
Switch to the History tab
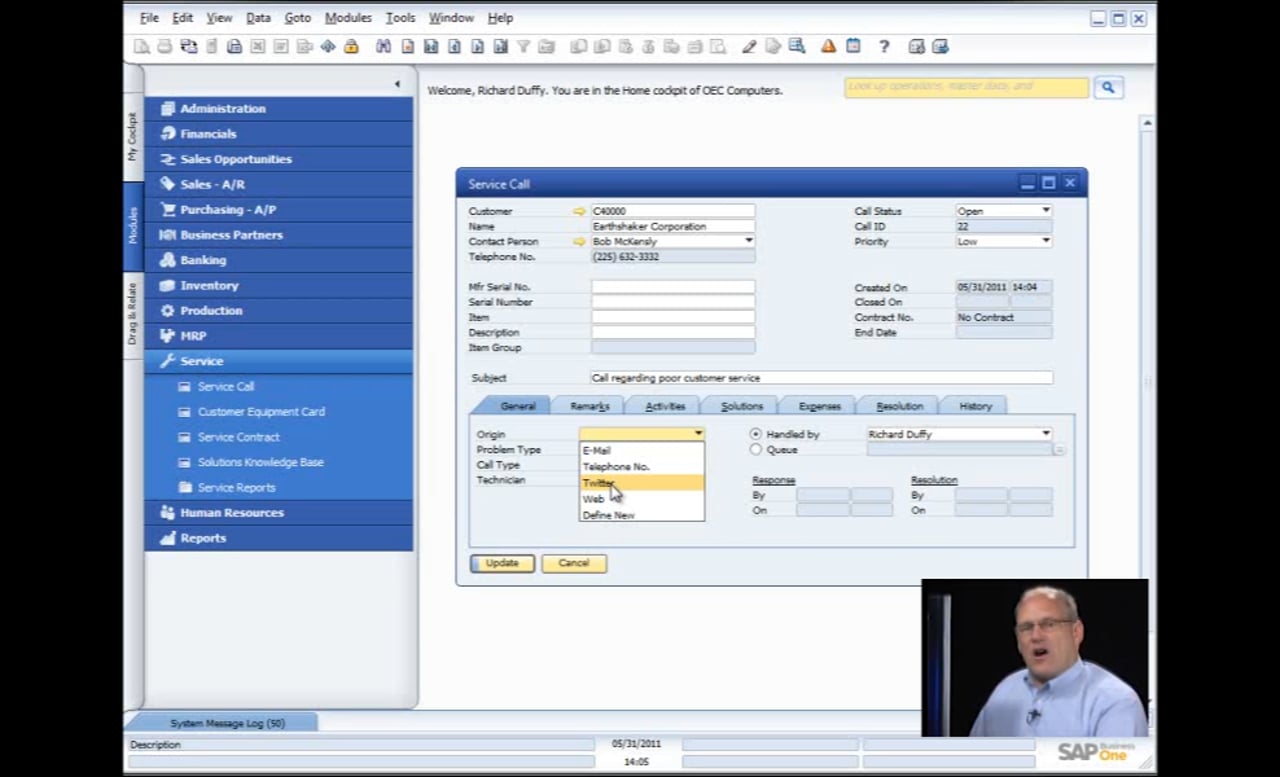pos(975,406)
